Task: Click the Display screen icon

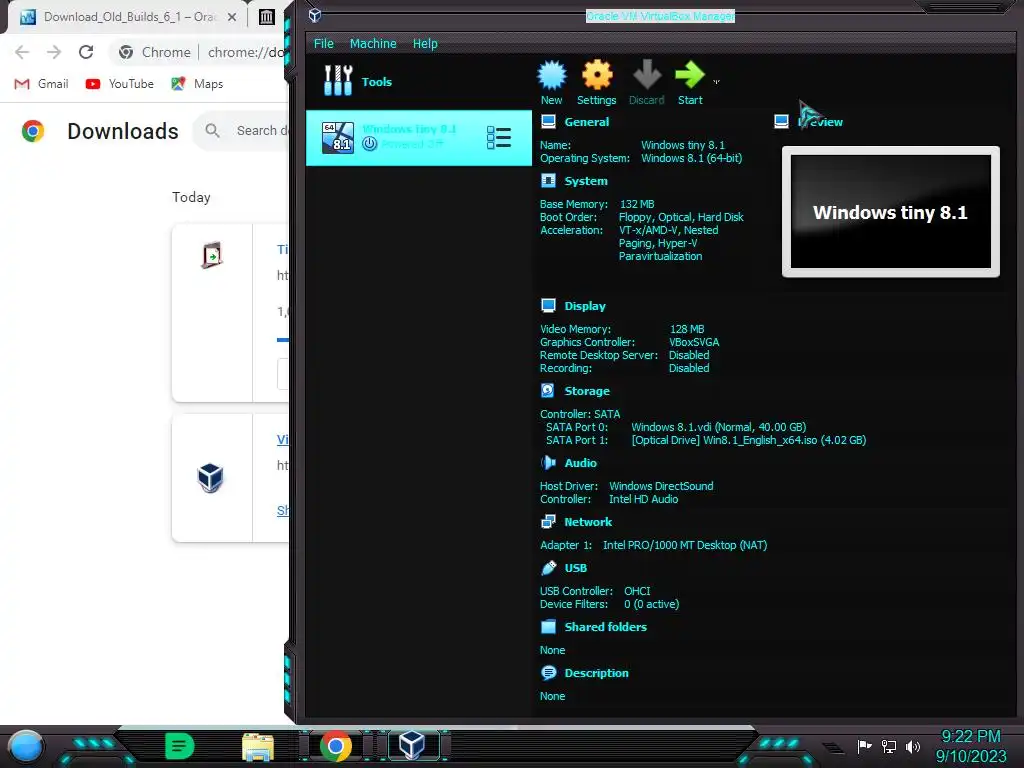Action: 549,306
